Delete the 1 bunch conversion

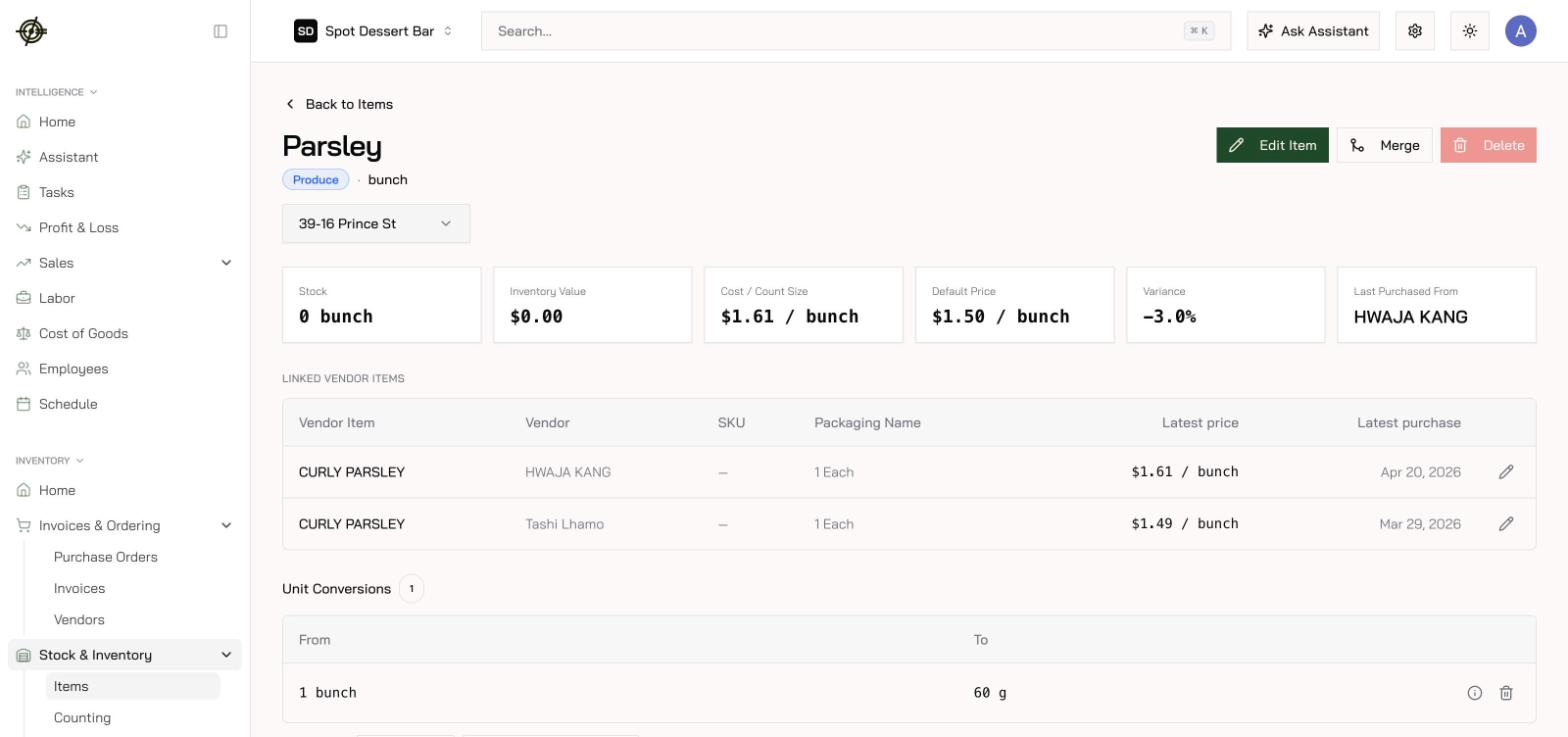click(x=1506, y=693)
